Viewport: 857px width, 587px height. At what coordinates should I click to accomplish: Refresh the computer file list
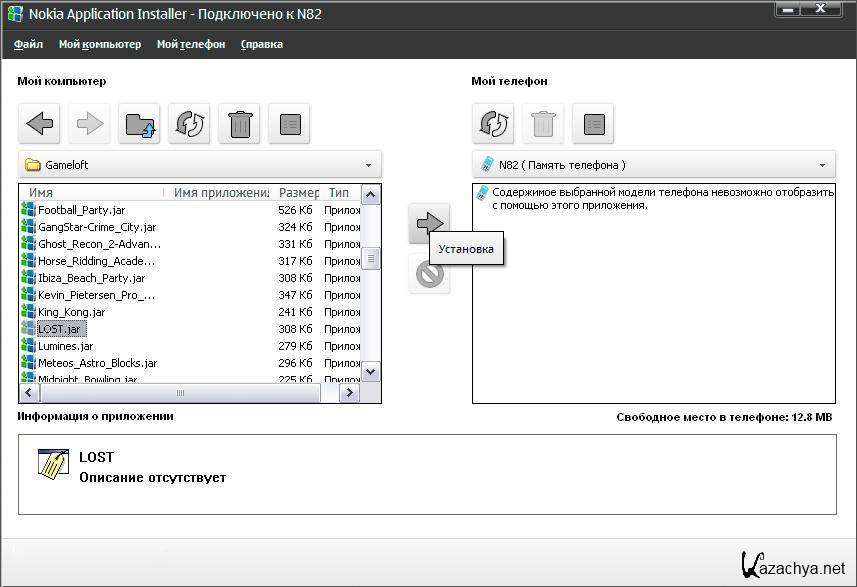pyautogui.click(x=189, y=124)
